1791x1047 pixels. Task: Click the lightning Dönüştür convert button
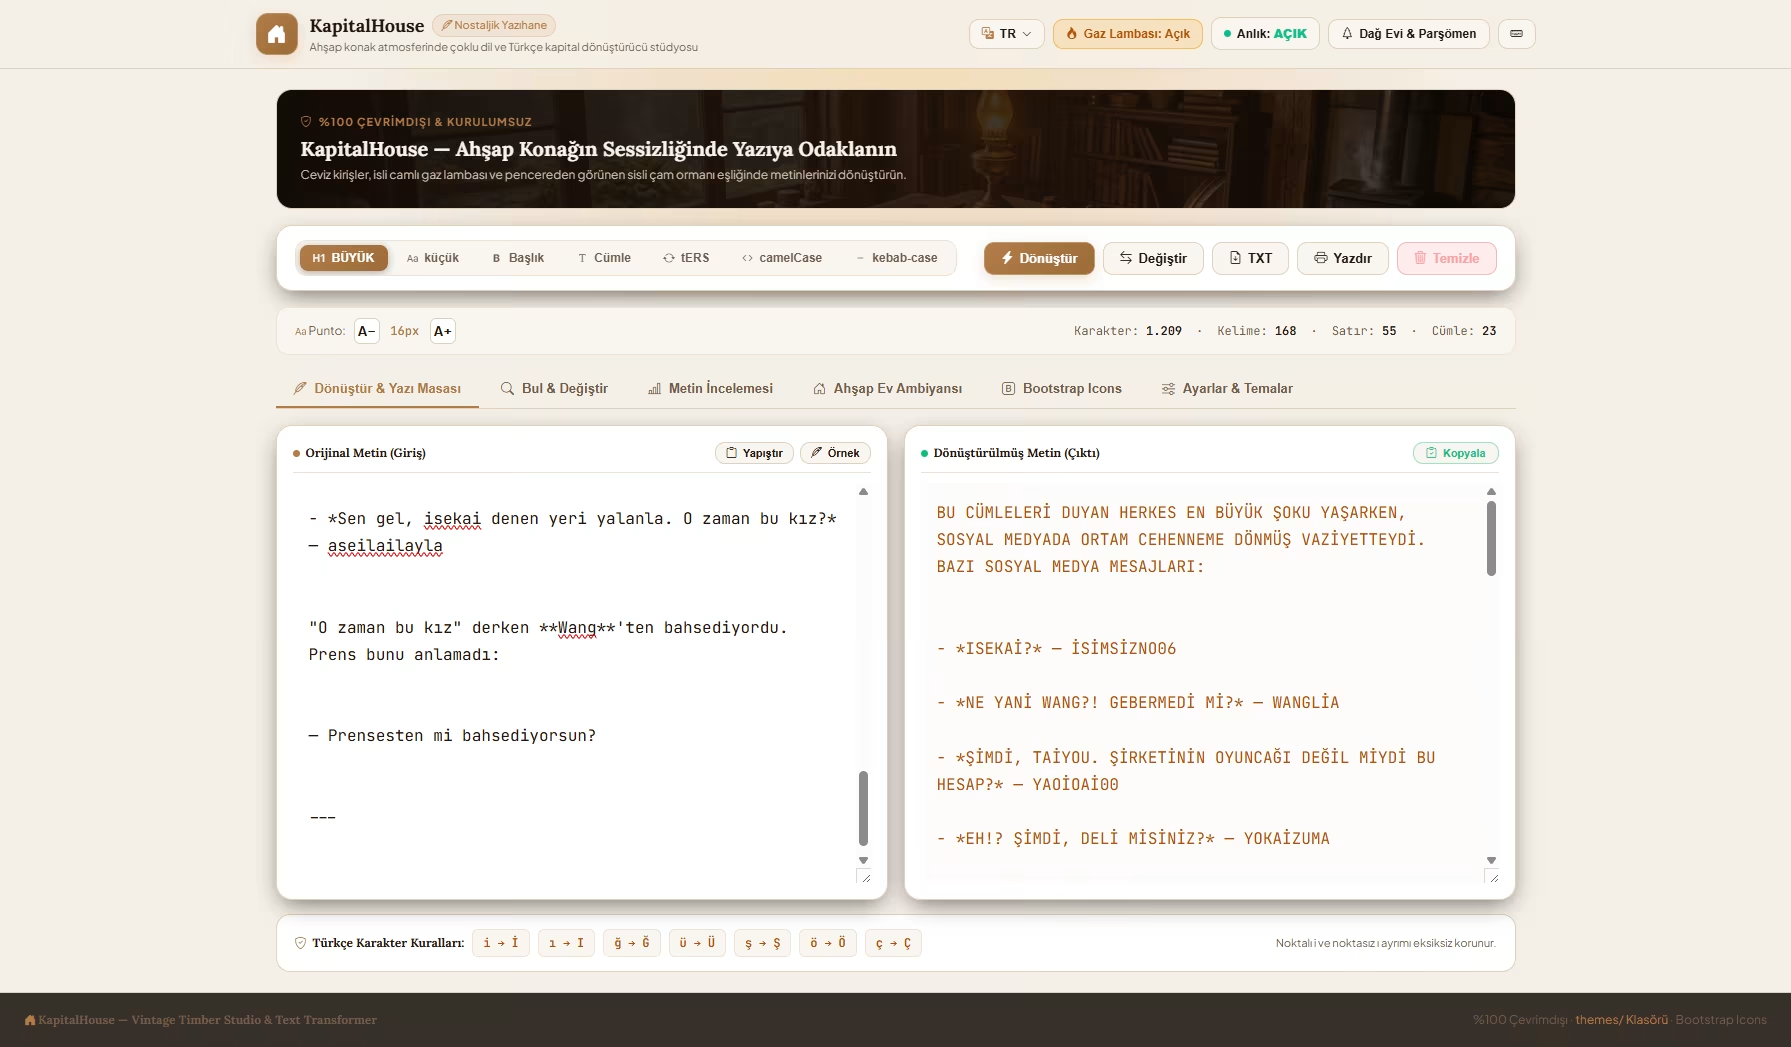(1039, 258)
